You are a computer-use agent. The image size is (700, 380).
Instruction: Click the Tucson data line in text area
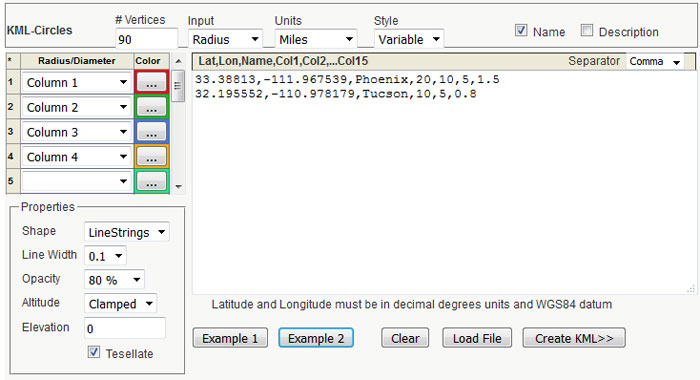pyautogui.click(x=336, y=94)
